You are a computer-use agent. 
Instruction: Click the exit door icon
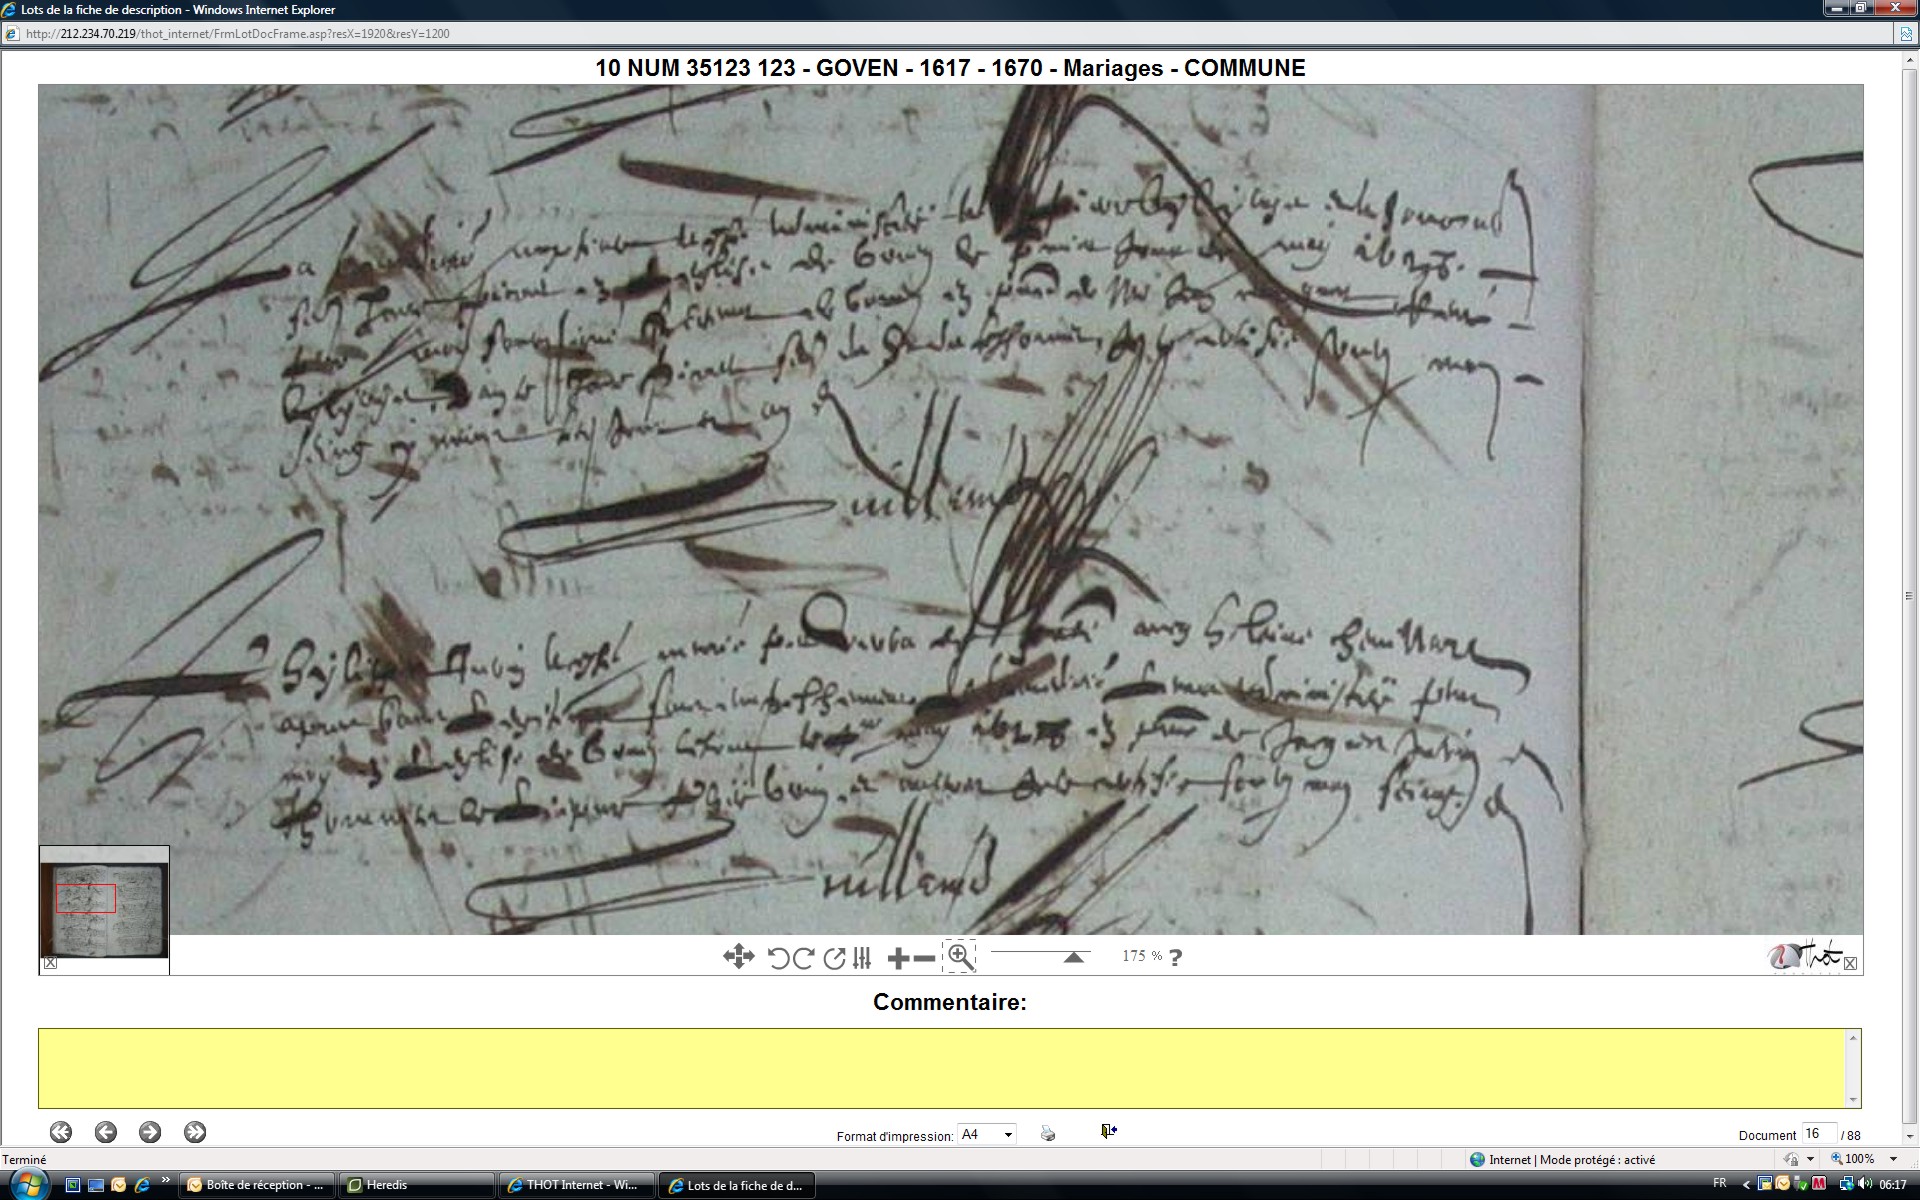[x=1108, y=1131]
